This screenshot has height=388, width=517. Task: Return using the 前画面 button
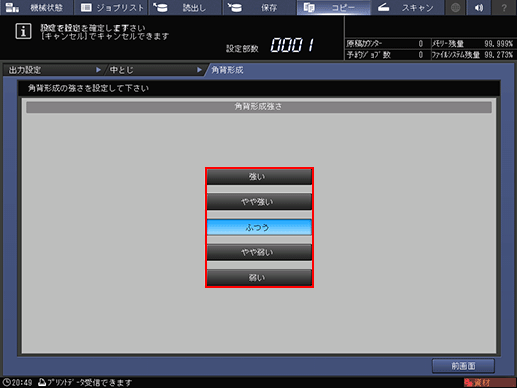tap(463, 366)
